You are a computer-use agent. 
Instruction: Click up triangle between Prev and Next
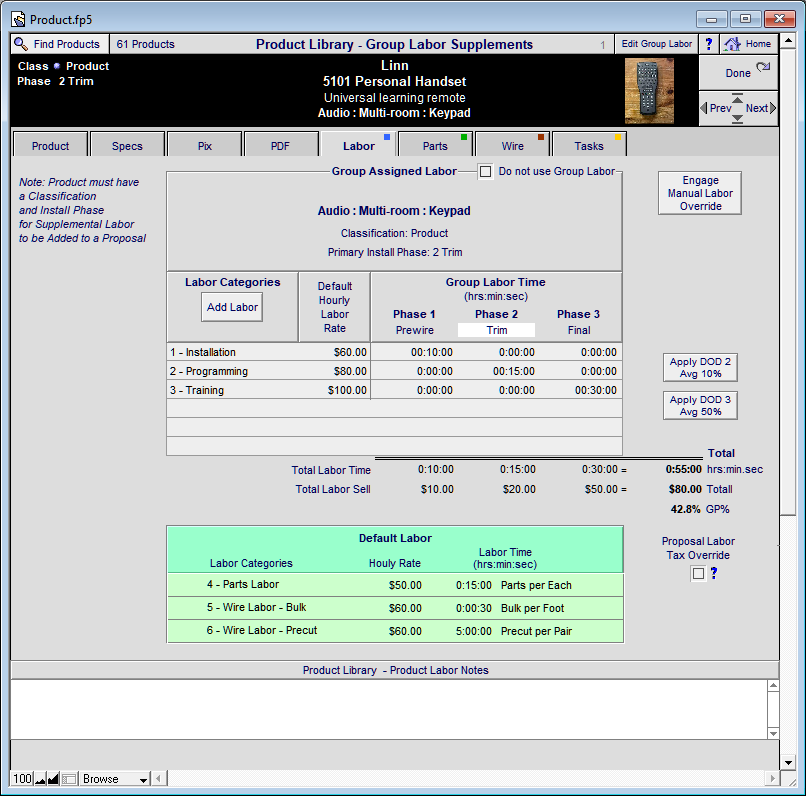point(738,99)
